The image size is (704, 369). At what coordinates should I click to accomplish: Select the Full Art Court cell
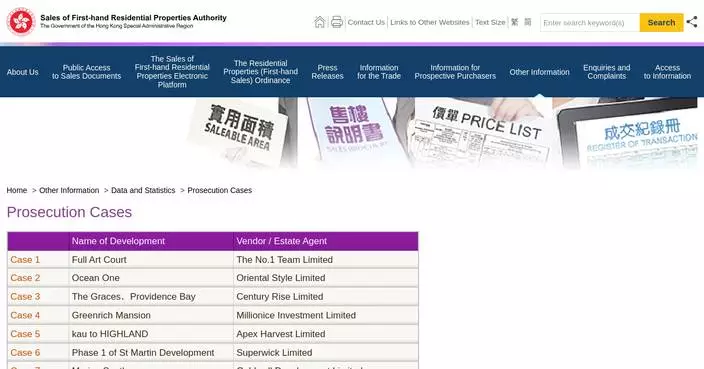pyautogui.click(x=151, y=259)
